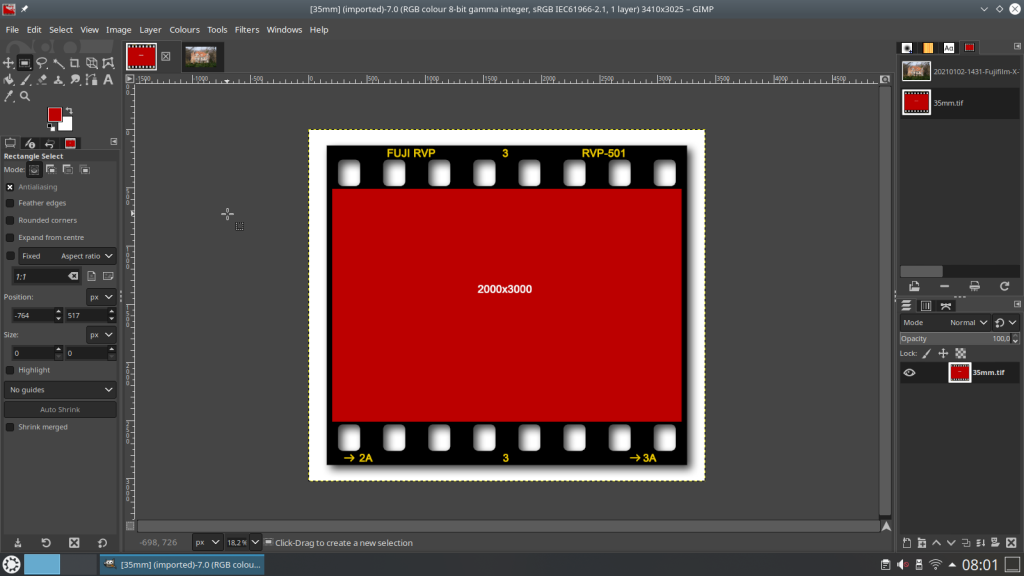Choose Subtract from selection mode
The height and width of the screenshot is (576, 1024).
68,170
